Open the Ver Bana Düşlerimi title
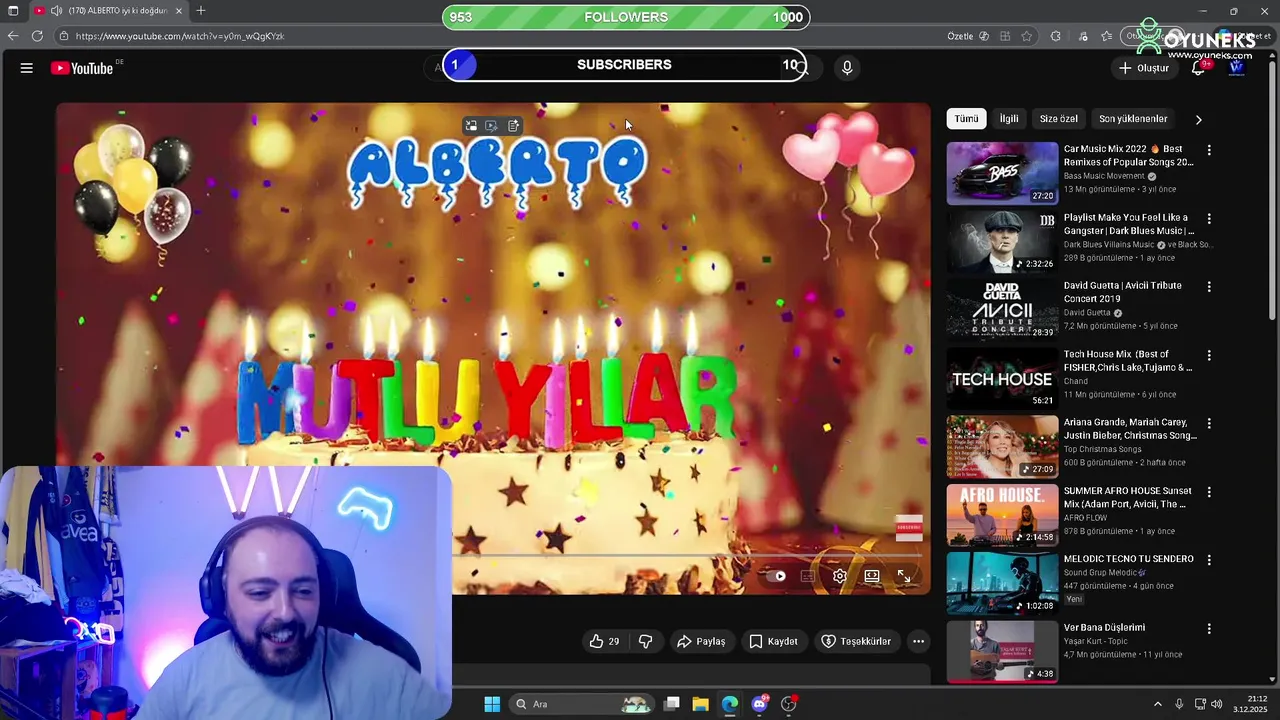 pos(1104,628)
